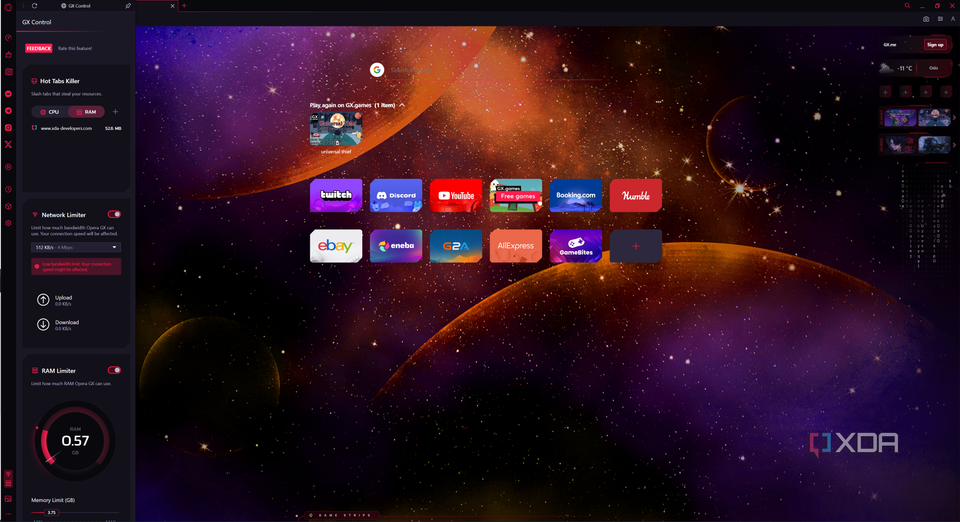The height and width of the screenshot is (522, 960).
Task: Open the Opera menu logo icon
Action: [8, 7]
